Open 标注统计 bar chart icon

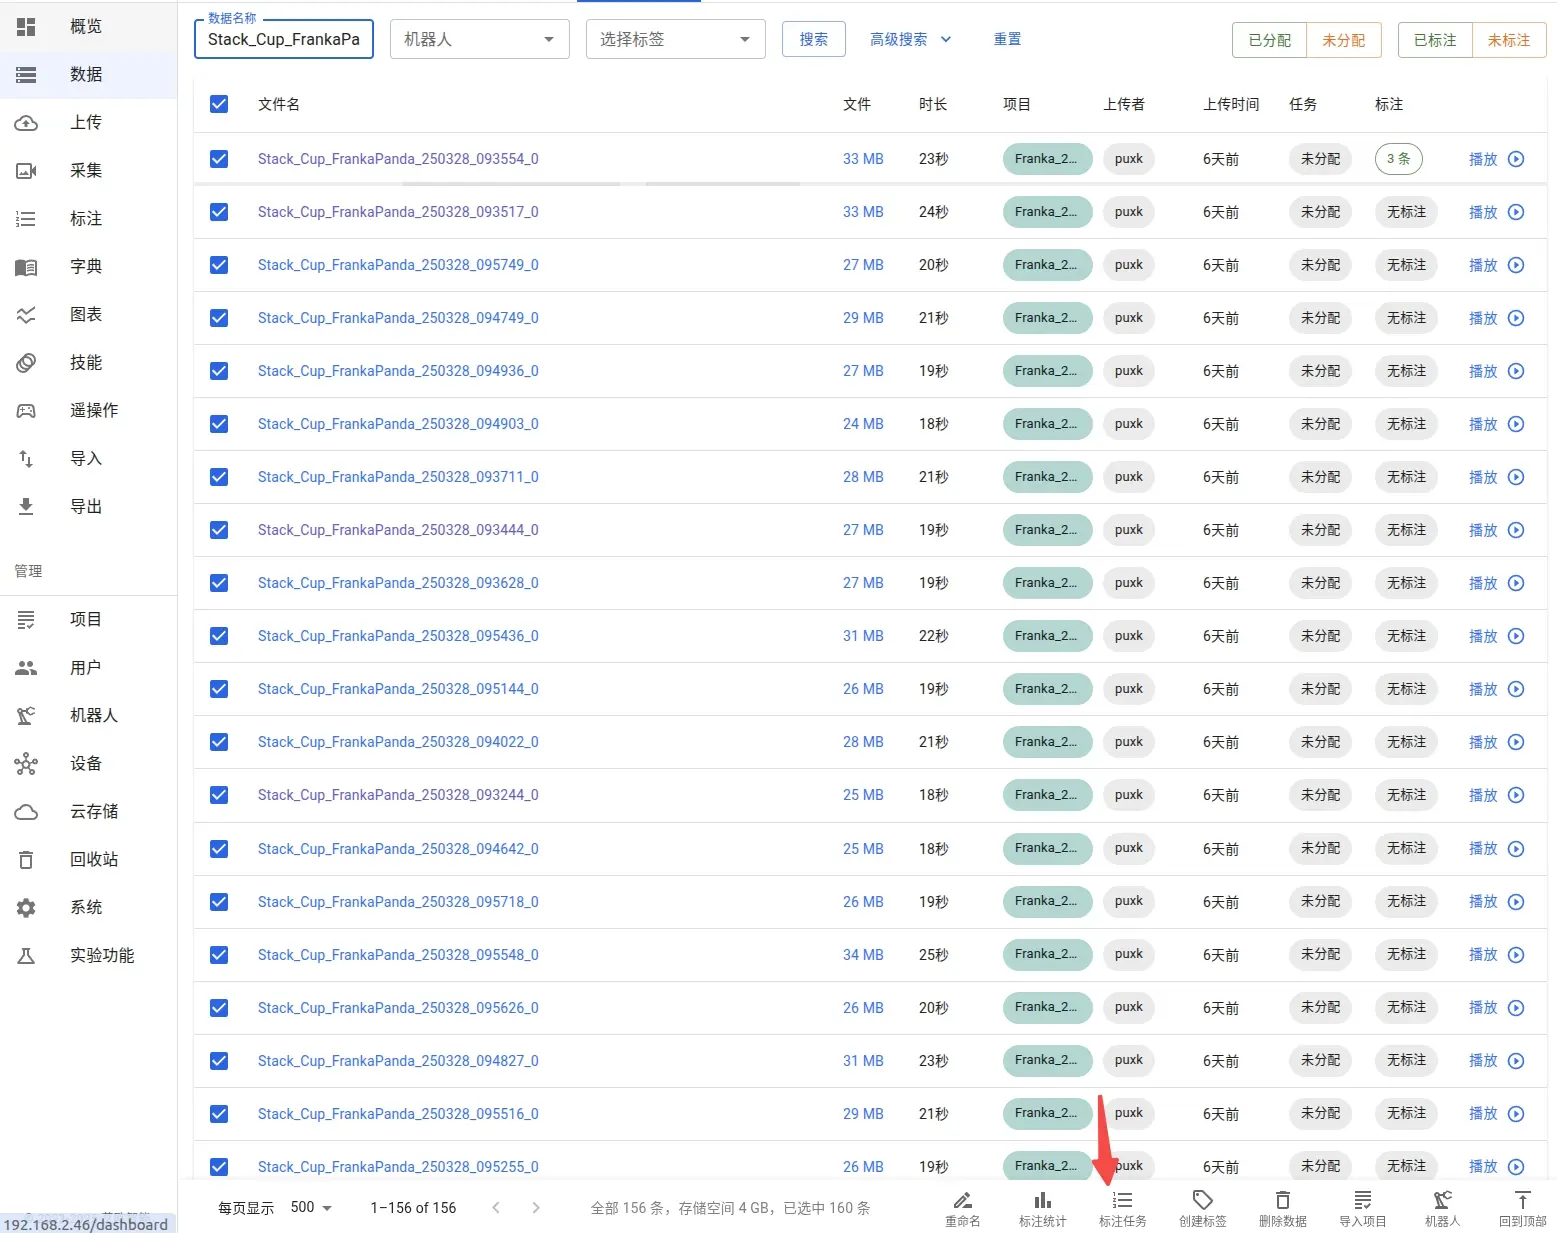tap(1042, 1200)
